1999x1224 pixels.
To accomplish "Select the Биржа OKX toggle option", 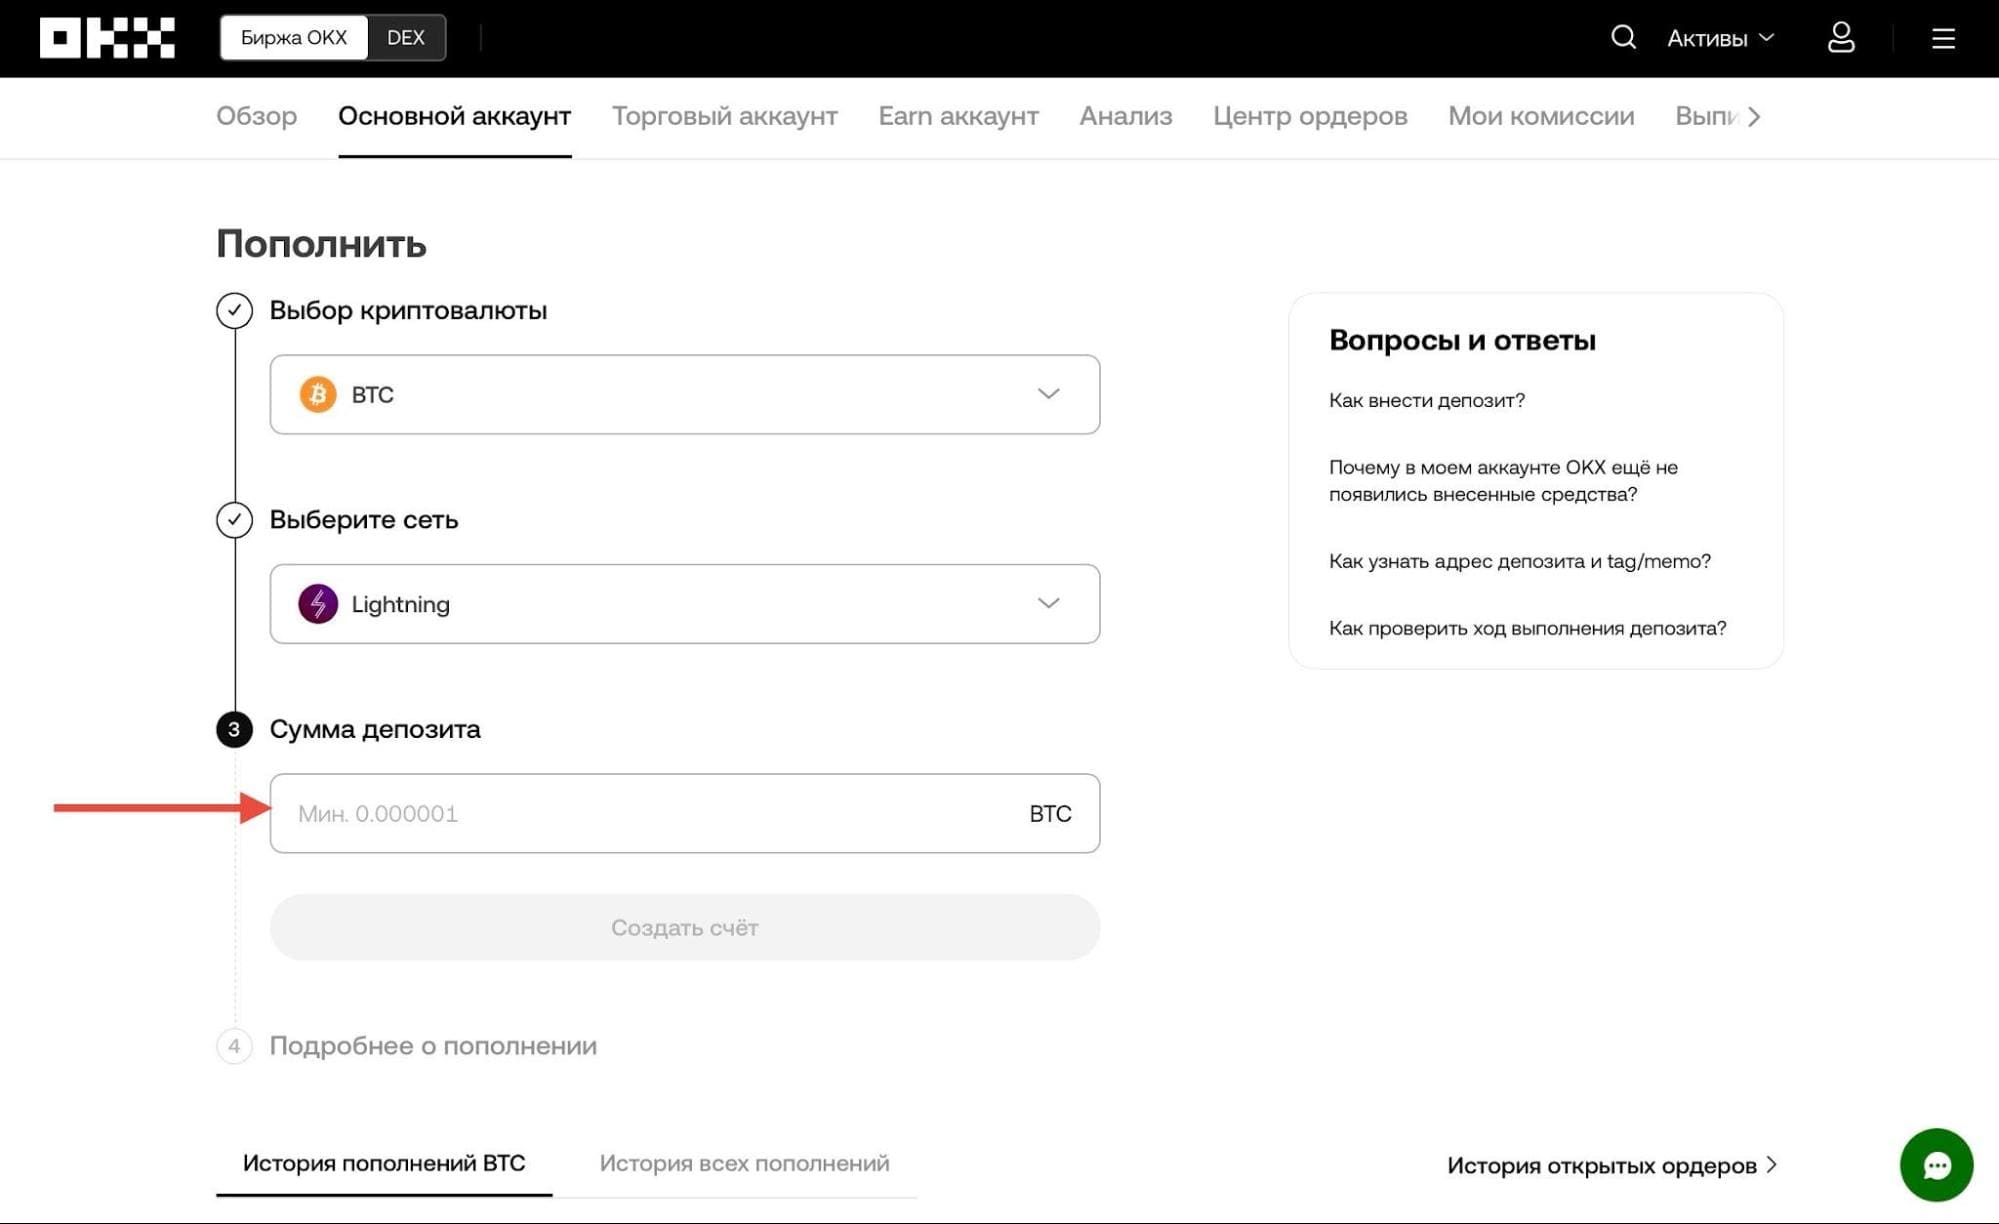I will (294, 38).
